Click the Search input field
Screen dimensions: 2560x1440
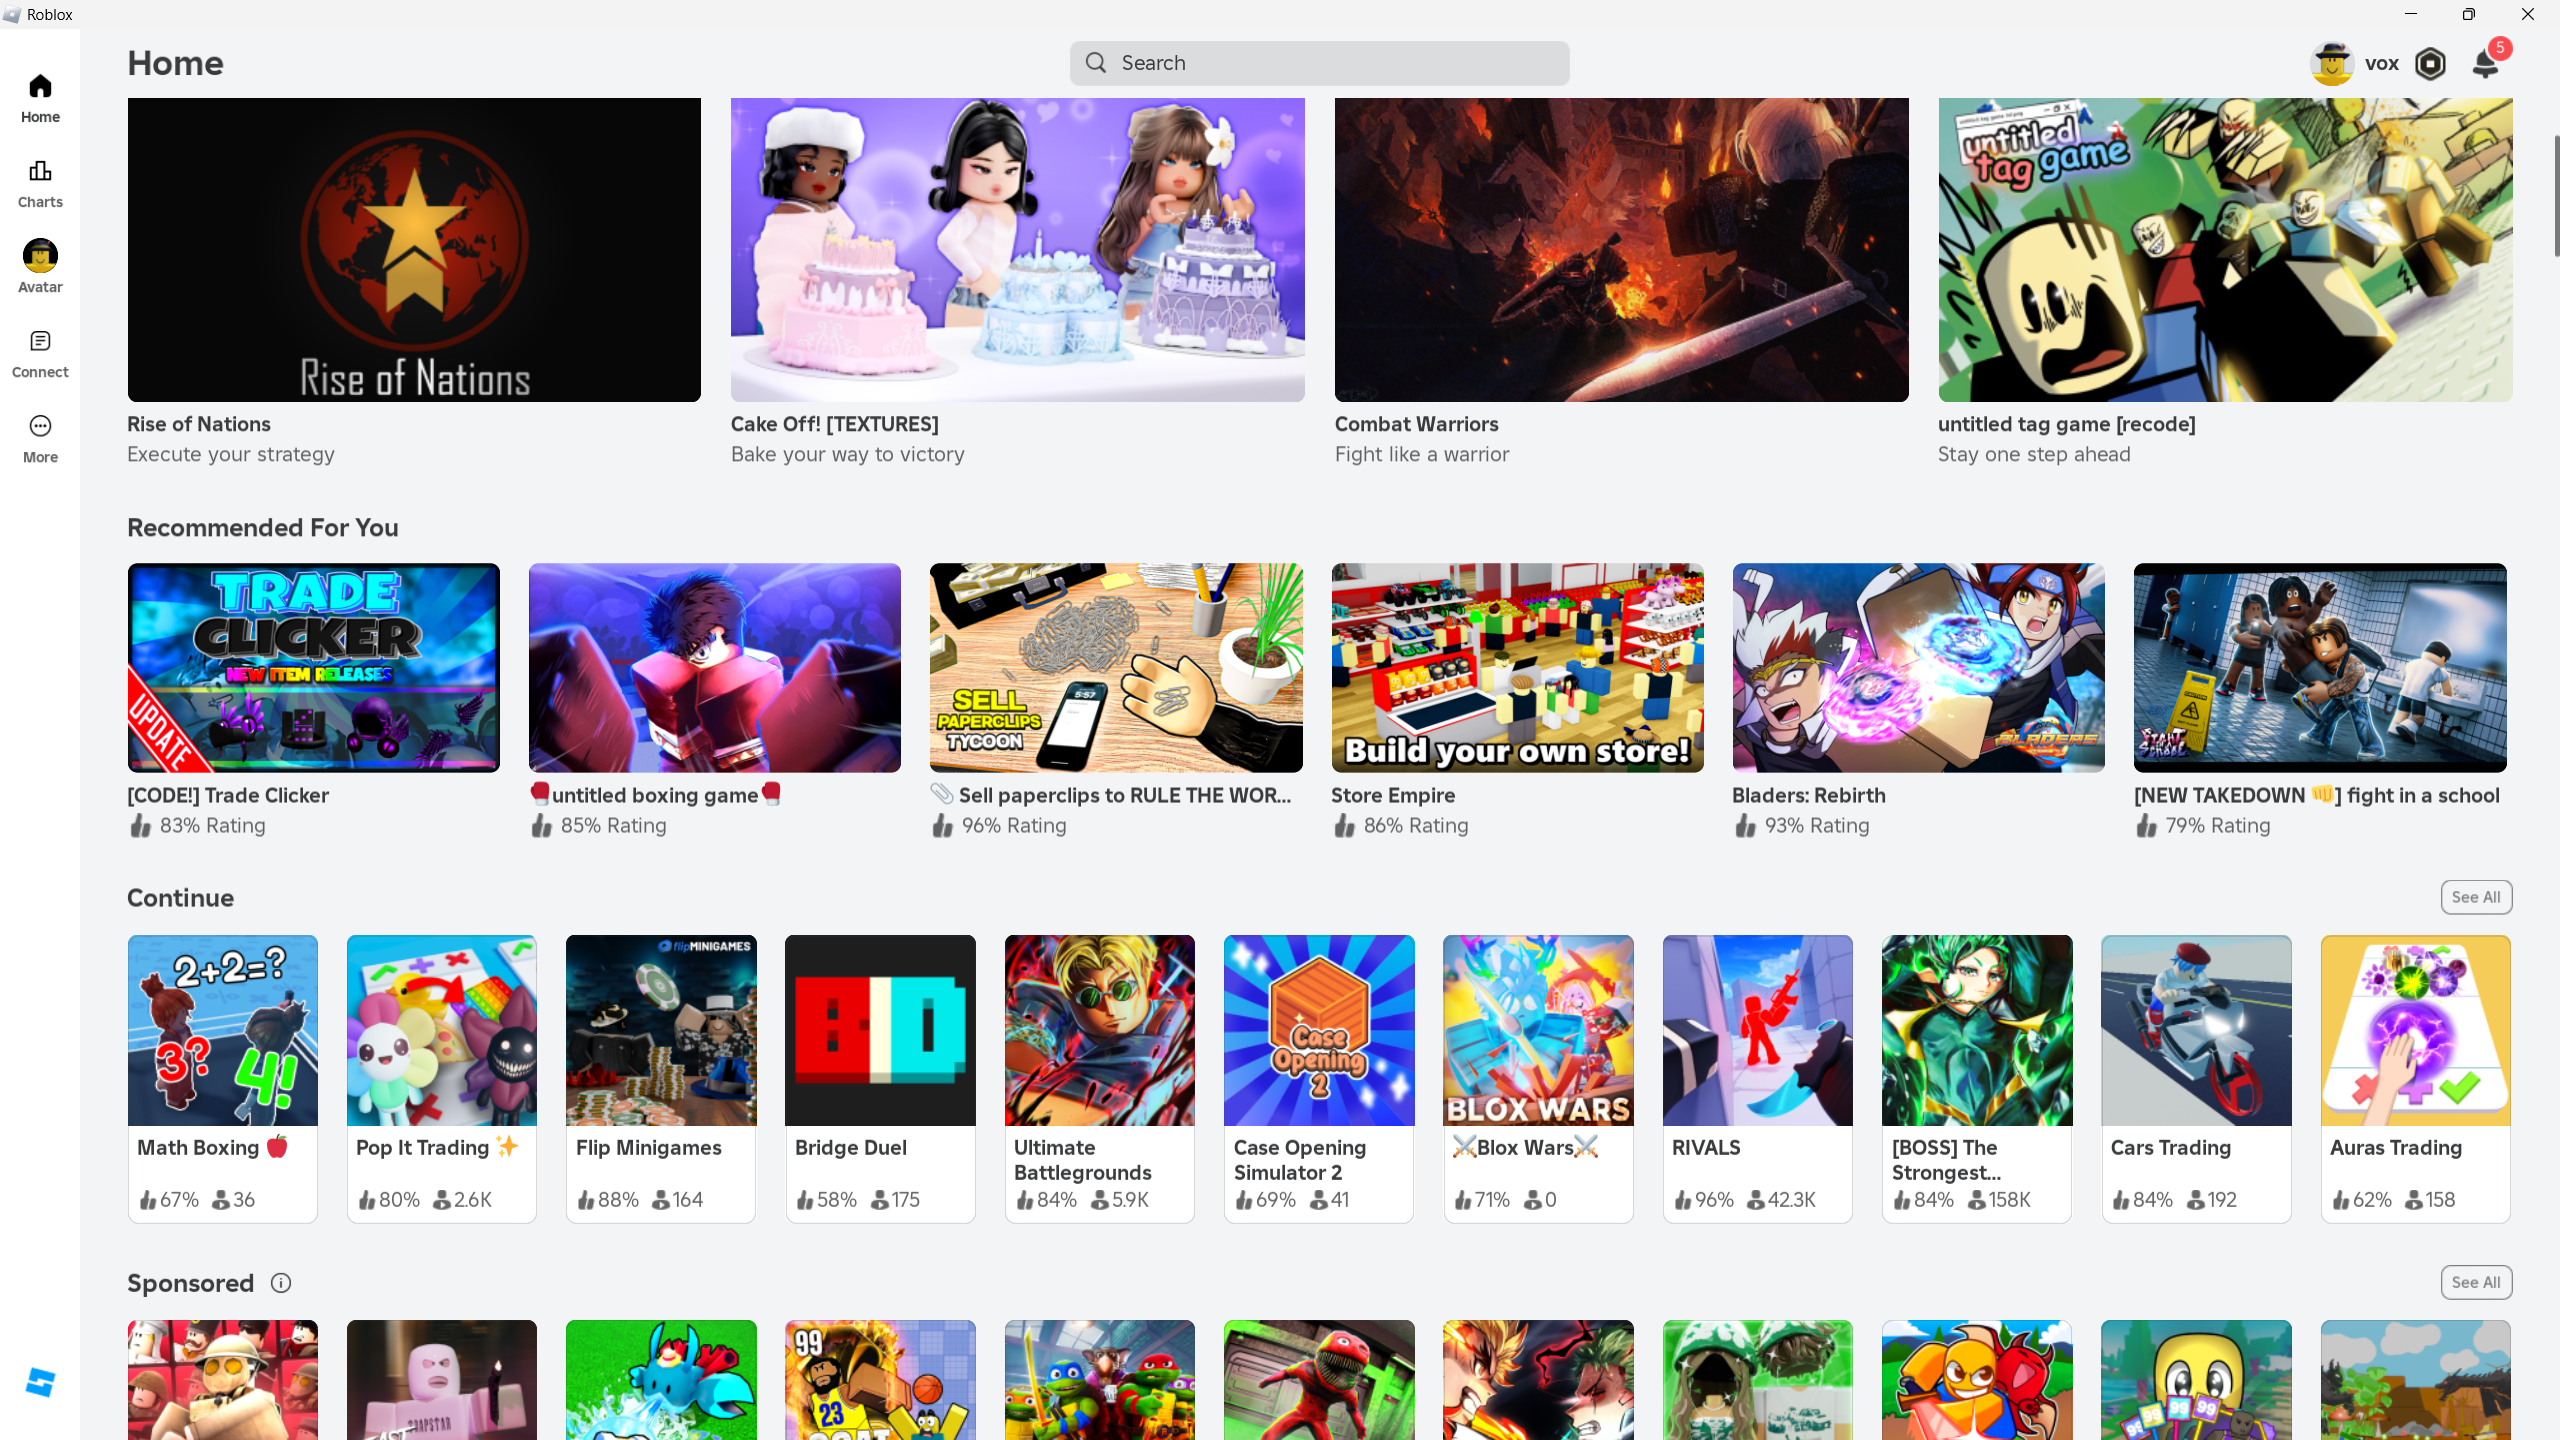point(1319,63)
